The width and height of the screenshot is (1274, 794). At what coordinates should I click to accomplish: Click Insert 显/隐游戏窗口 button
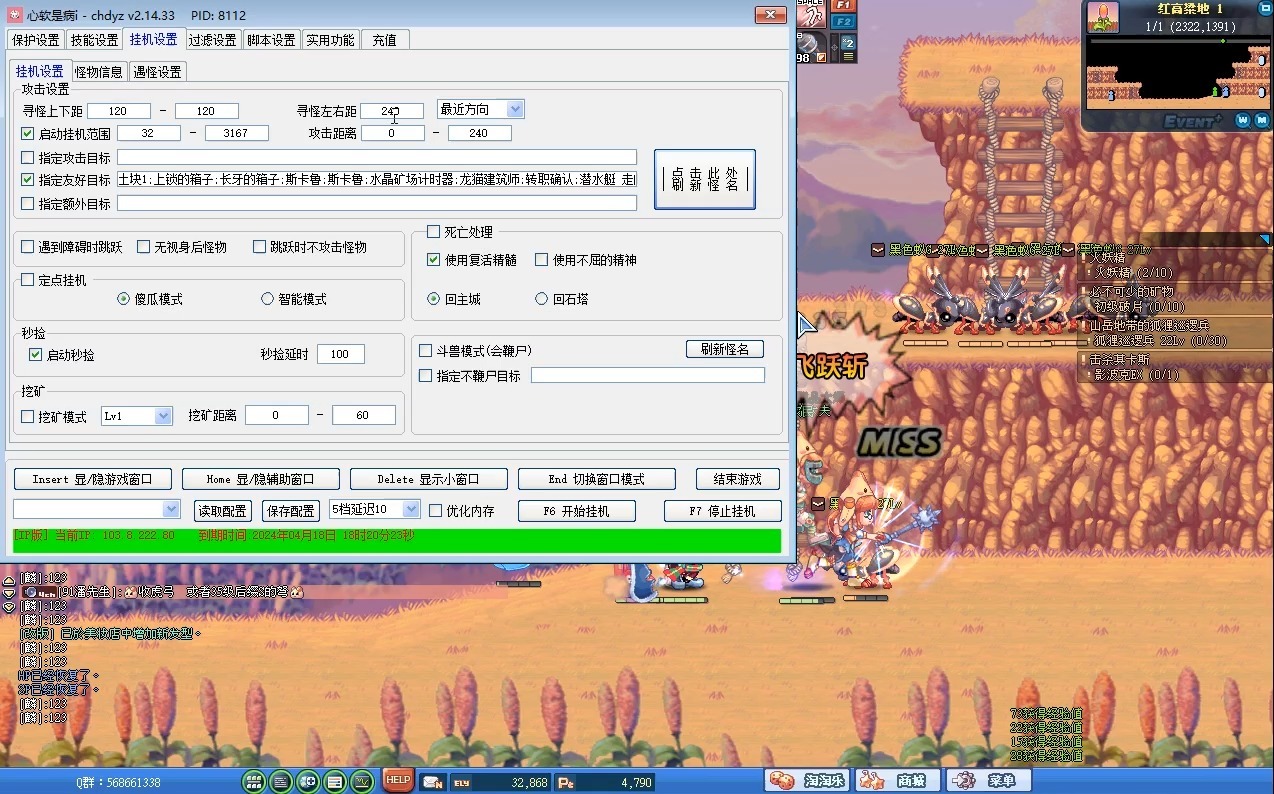[x=93, y=479]
